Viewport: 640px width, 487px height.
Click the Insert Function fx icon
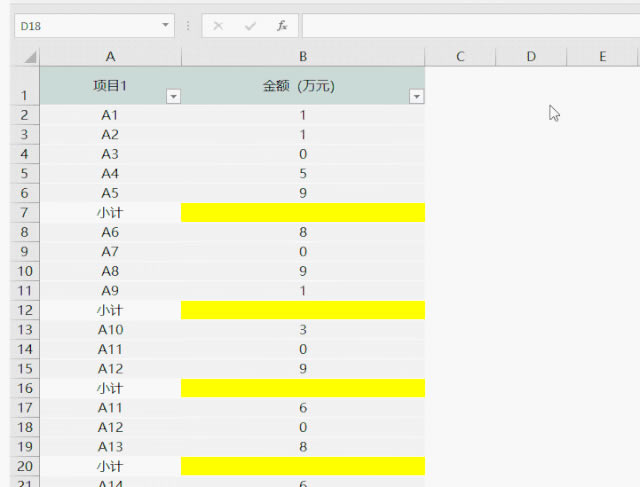282,26
